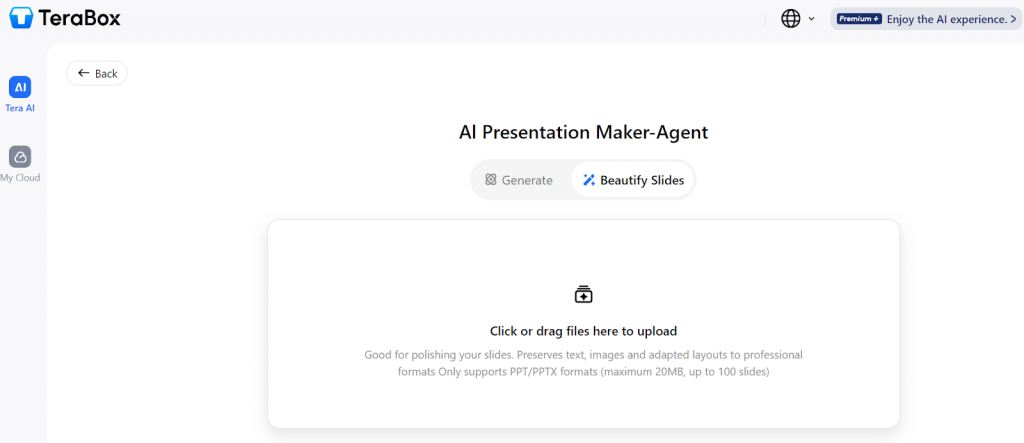Click the upload file plus icon
Viewport: 1024px width, 443px height.
pos(583,294)
